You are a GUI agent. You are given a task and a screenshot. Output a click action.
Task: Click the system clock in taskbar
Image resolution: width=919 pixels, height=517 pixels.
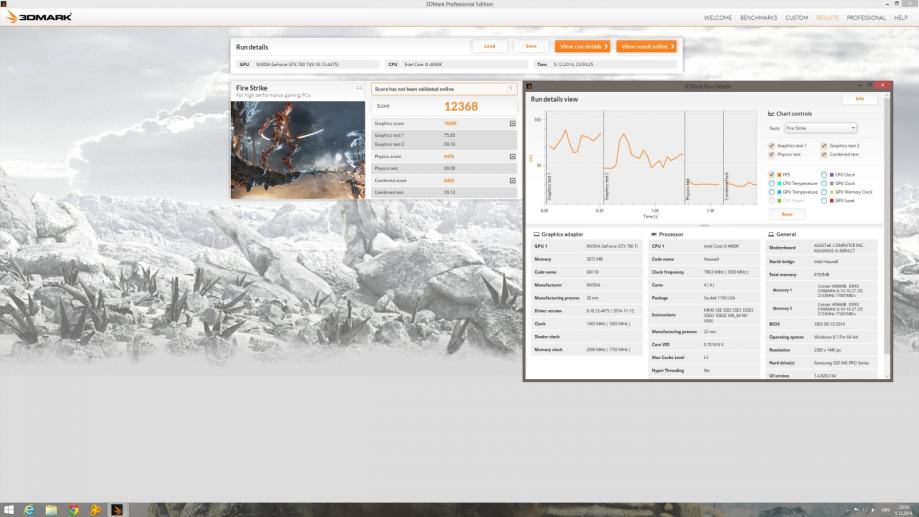click(x=903, y=510)
